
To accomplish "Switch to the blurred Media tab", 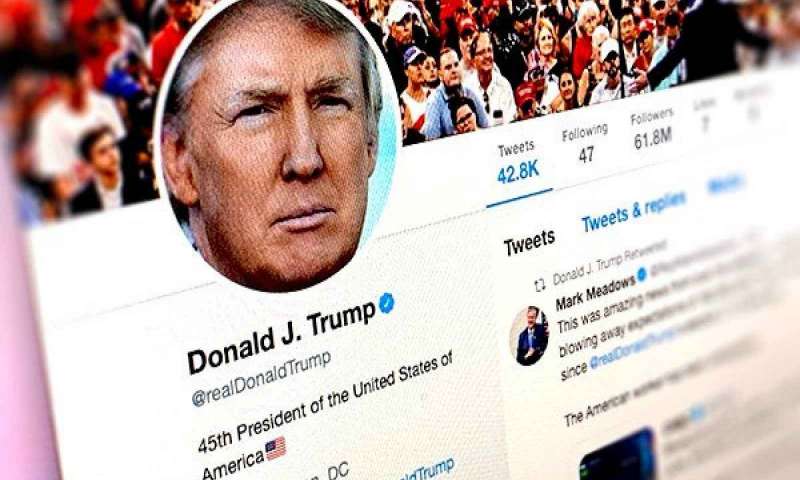I will coord(726,184).
